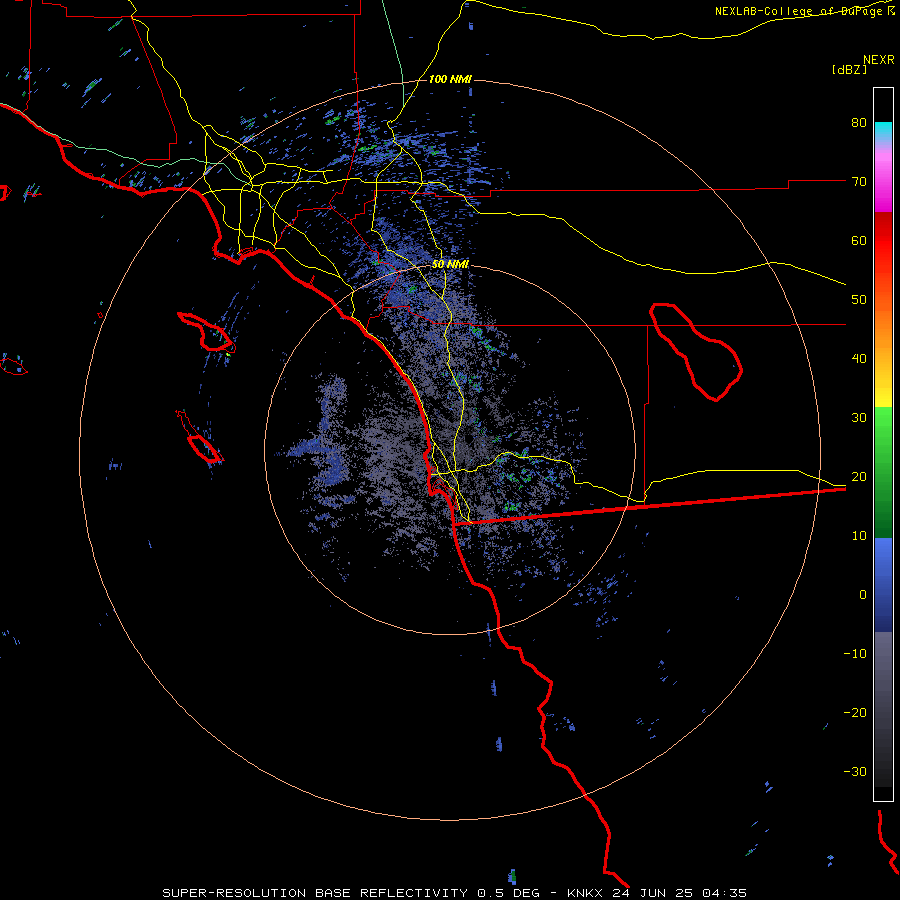
Task: Click the SUPER-RESOLUTION BASE REFLECTIVITY caption text
Action: pos(315,893)
